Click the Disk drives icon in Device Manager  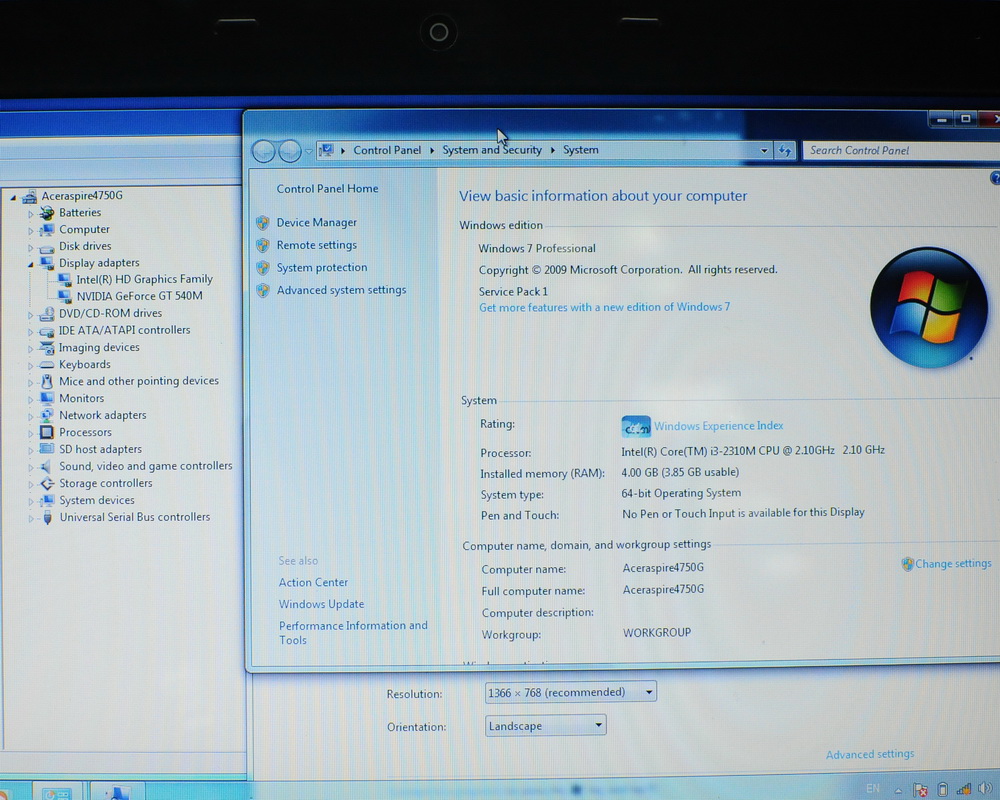coord(47,247)
